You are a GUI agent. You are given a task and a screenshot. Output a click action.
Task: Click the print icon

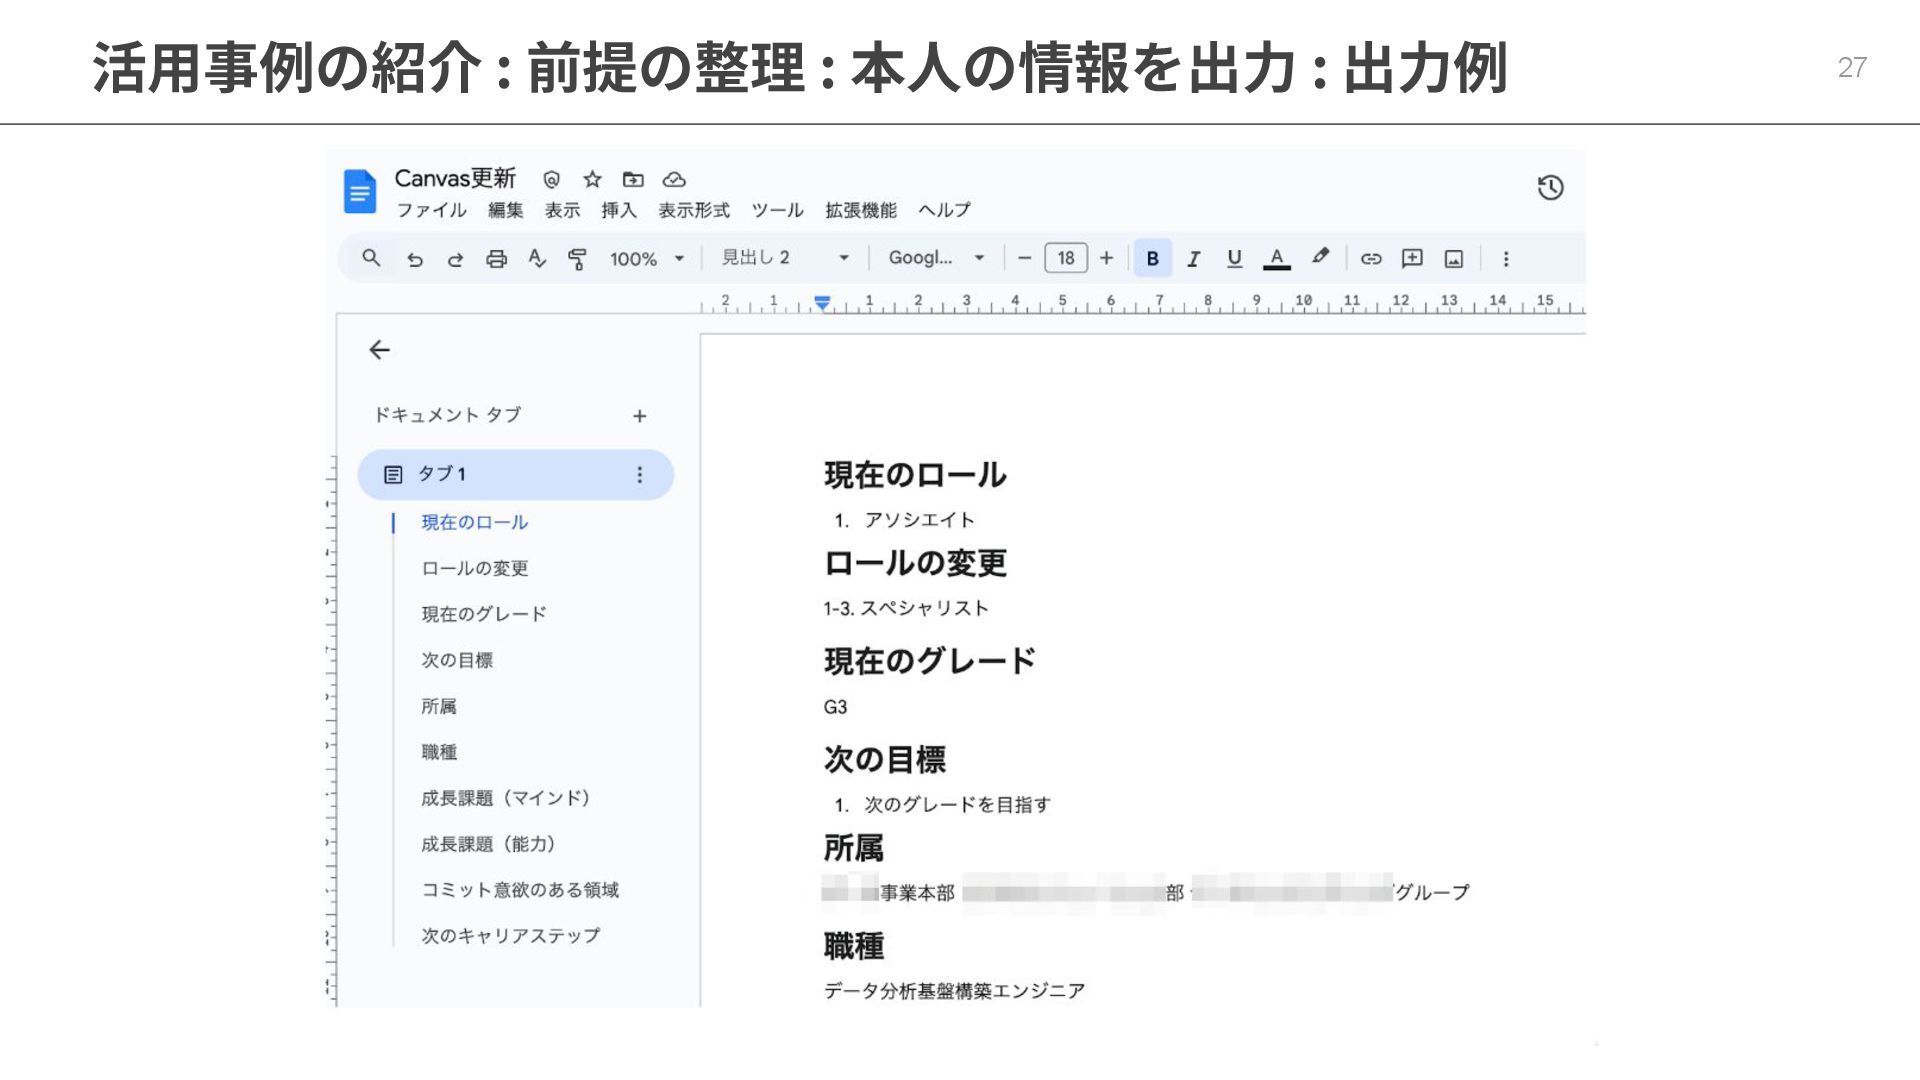(x=496, y=259)
